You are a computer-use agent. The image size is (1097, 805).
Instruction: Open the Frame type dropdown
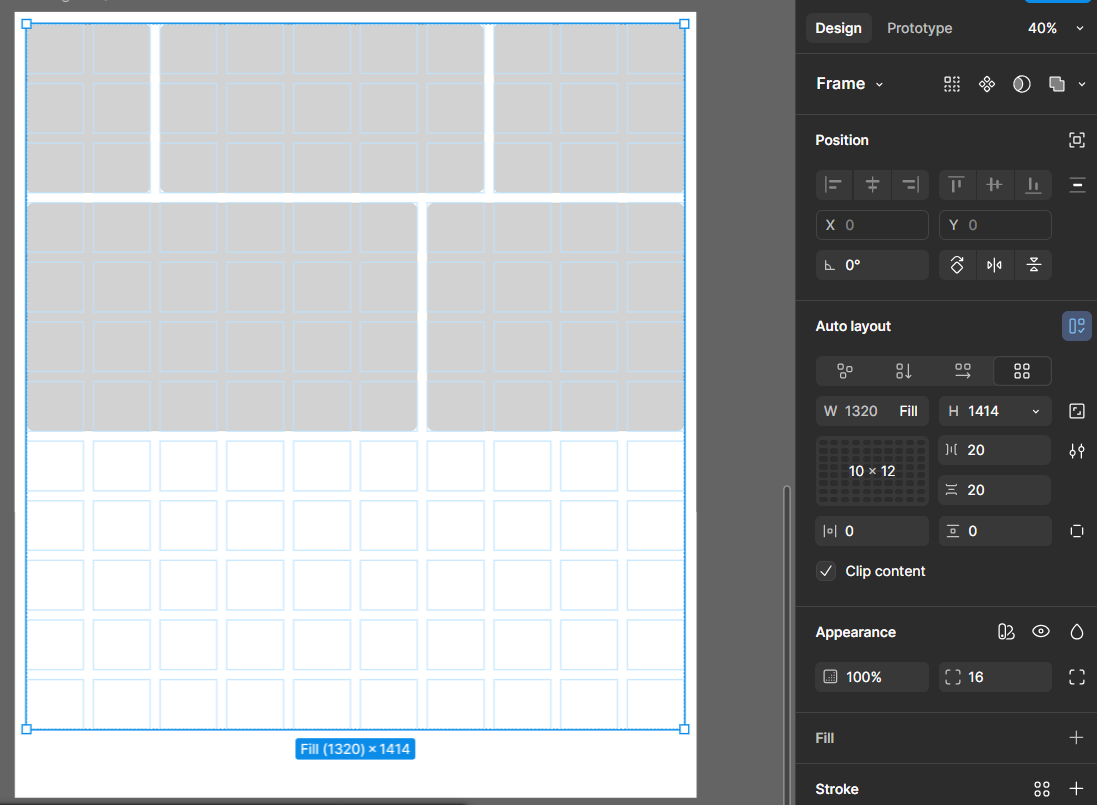[x=849, y=84]
